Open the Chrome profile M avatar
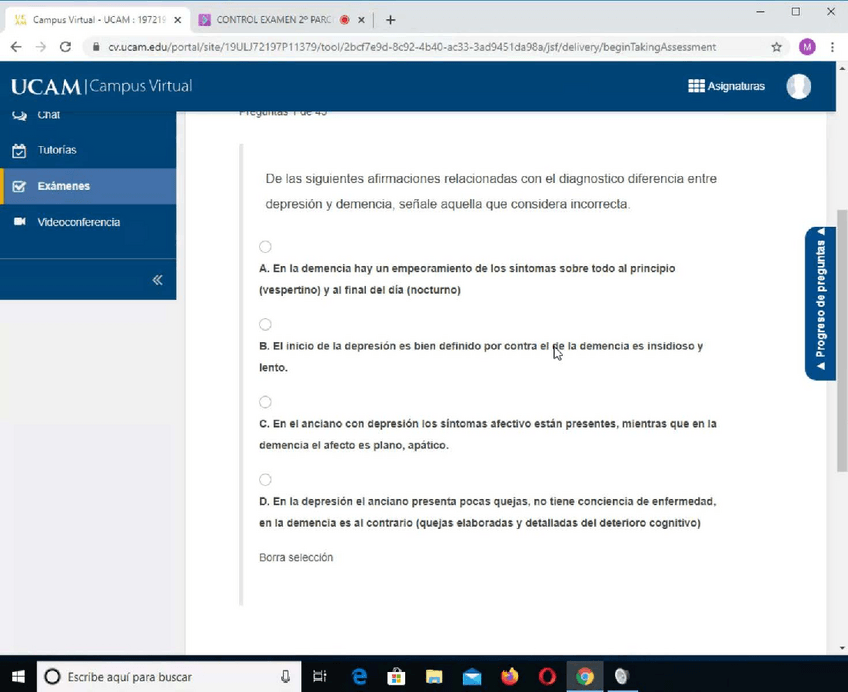Viewport: 848px width, 692px height. [x=807, y=47]
